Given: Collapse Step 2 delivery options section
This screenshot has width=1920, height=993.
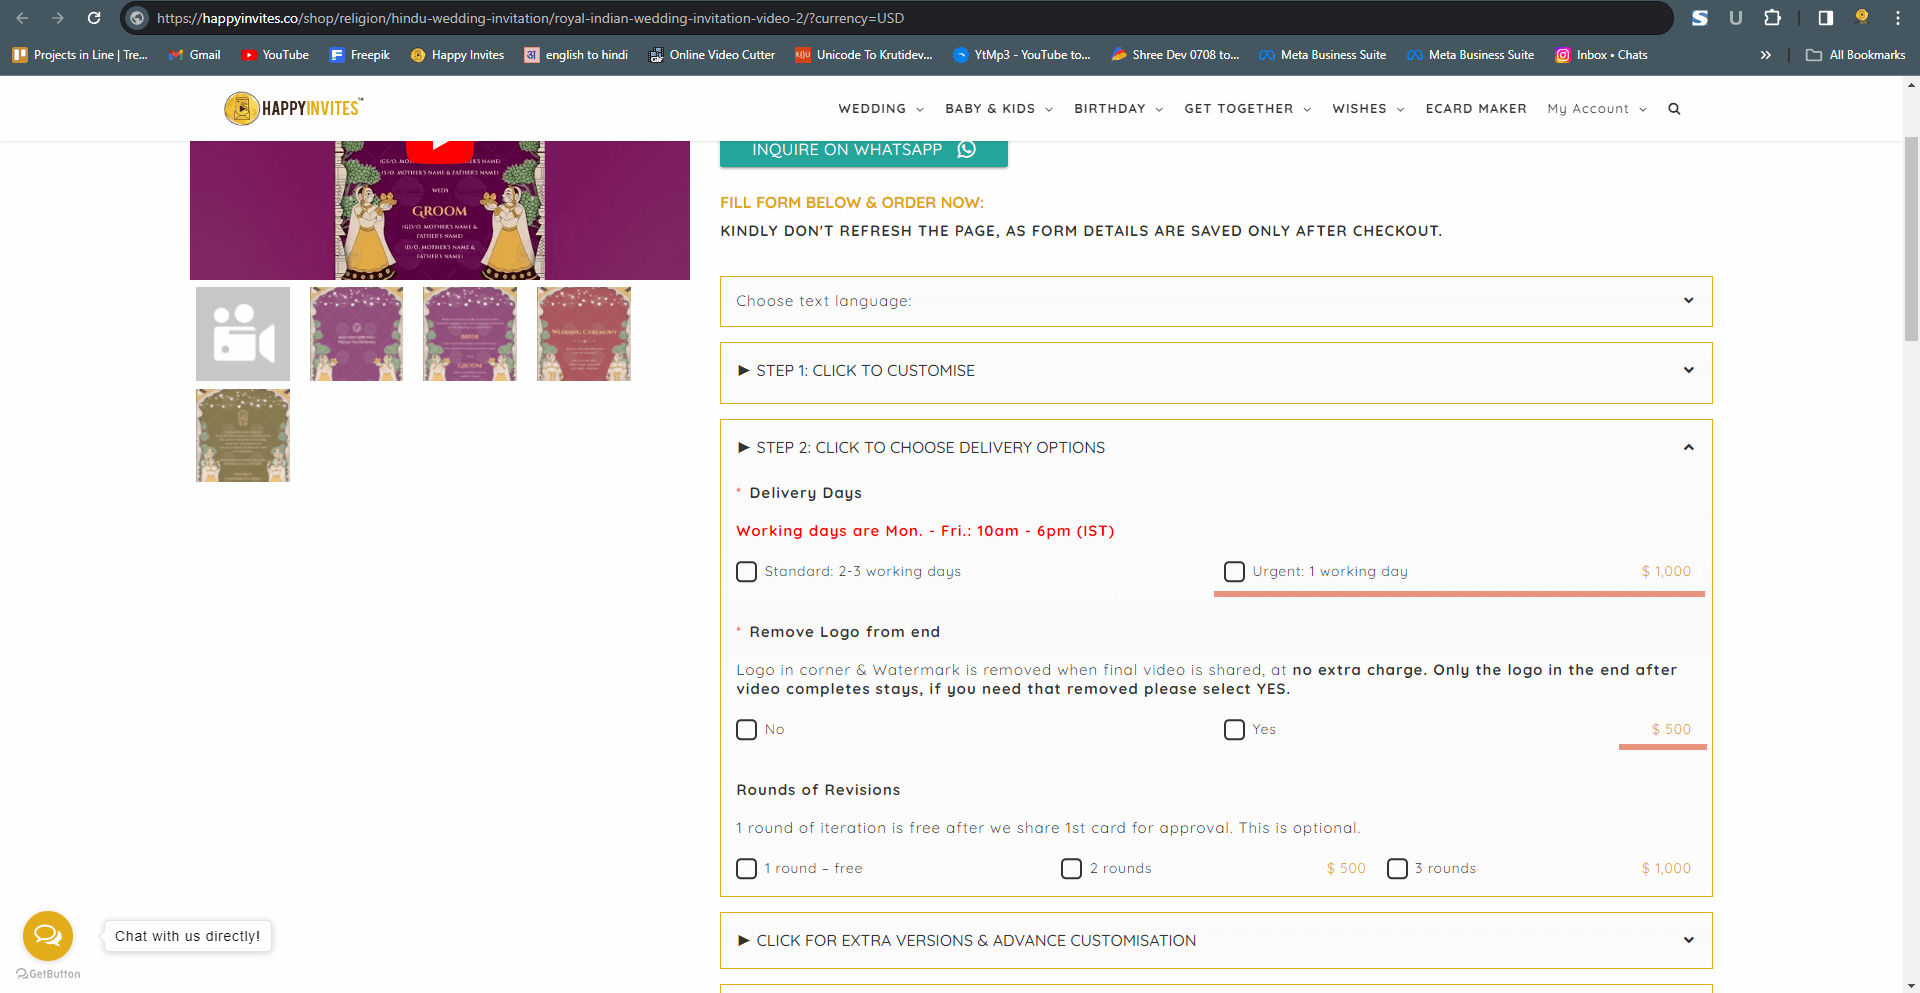Looking at the screenshot, I should pos(1689,447).
